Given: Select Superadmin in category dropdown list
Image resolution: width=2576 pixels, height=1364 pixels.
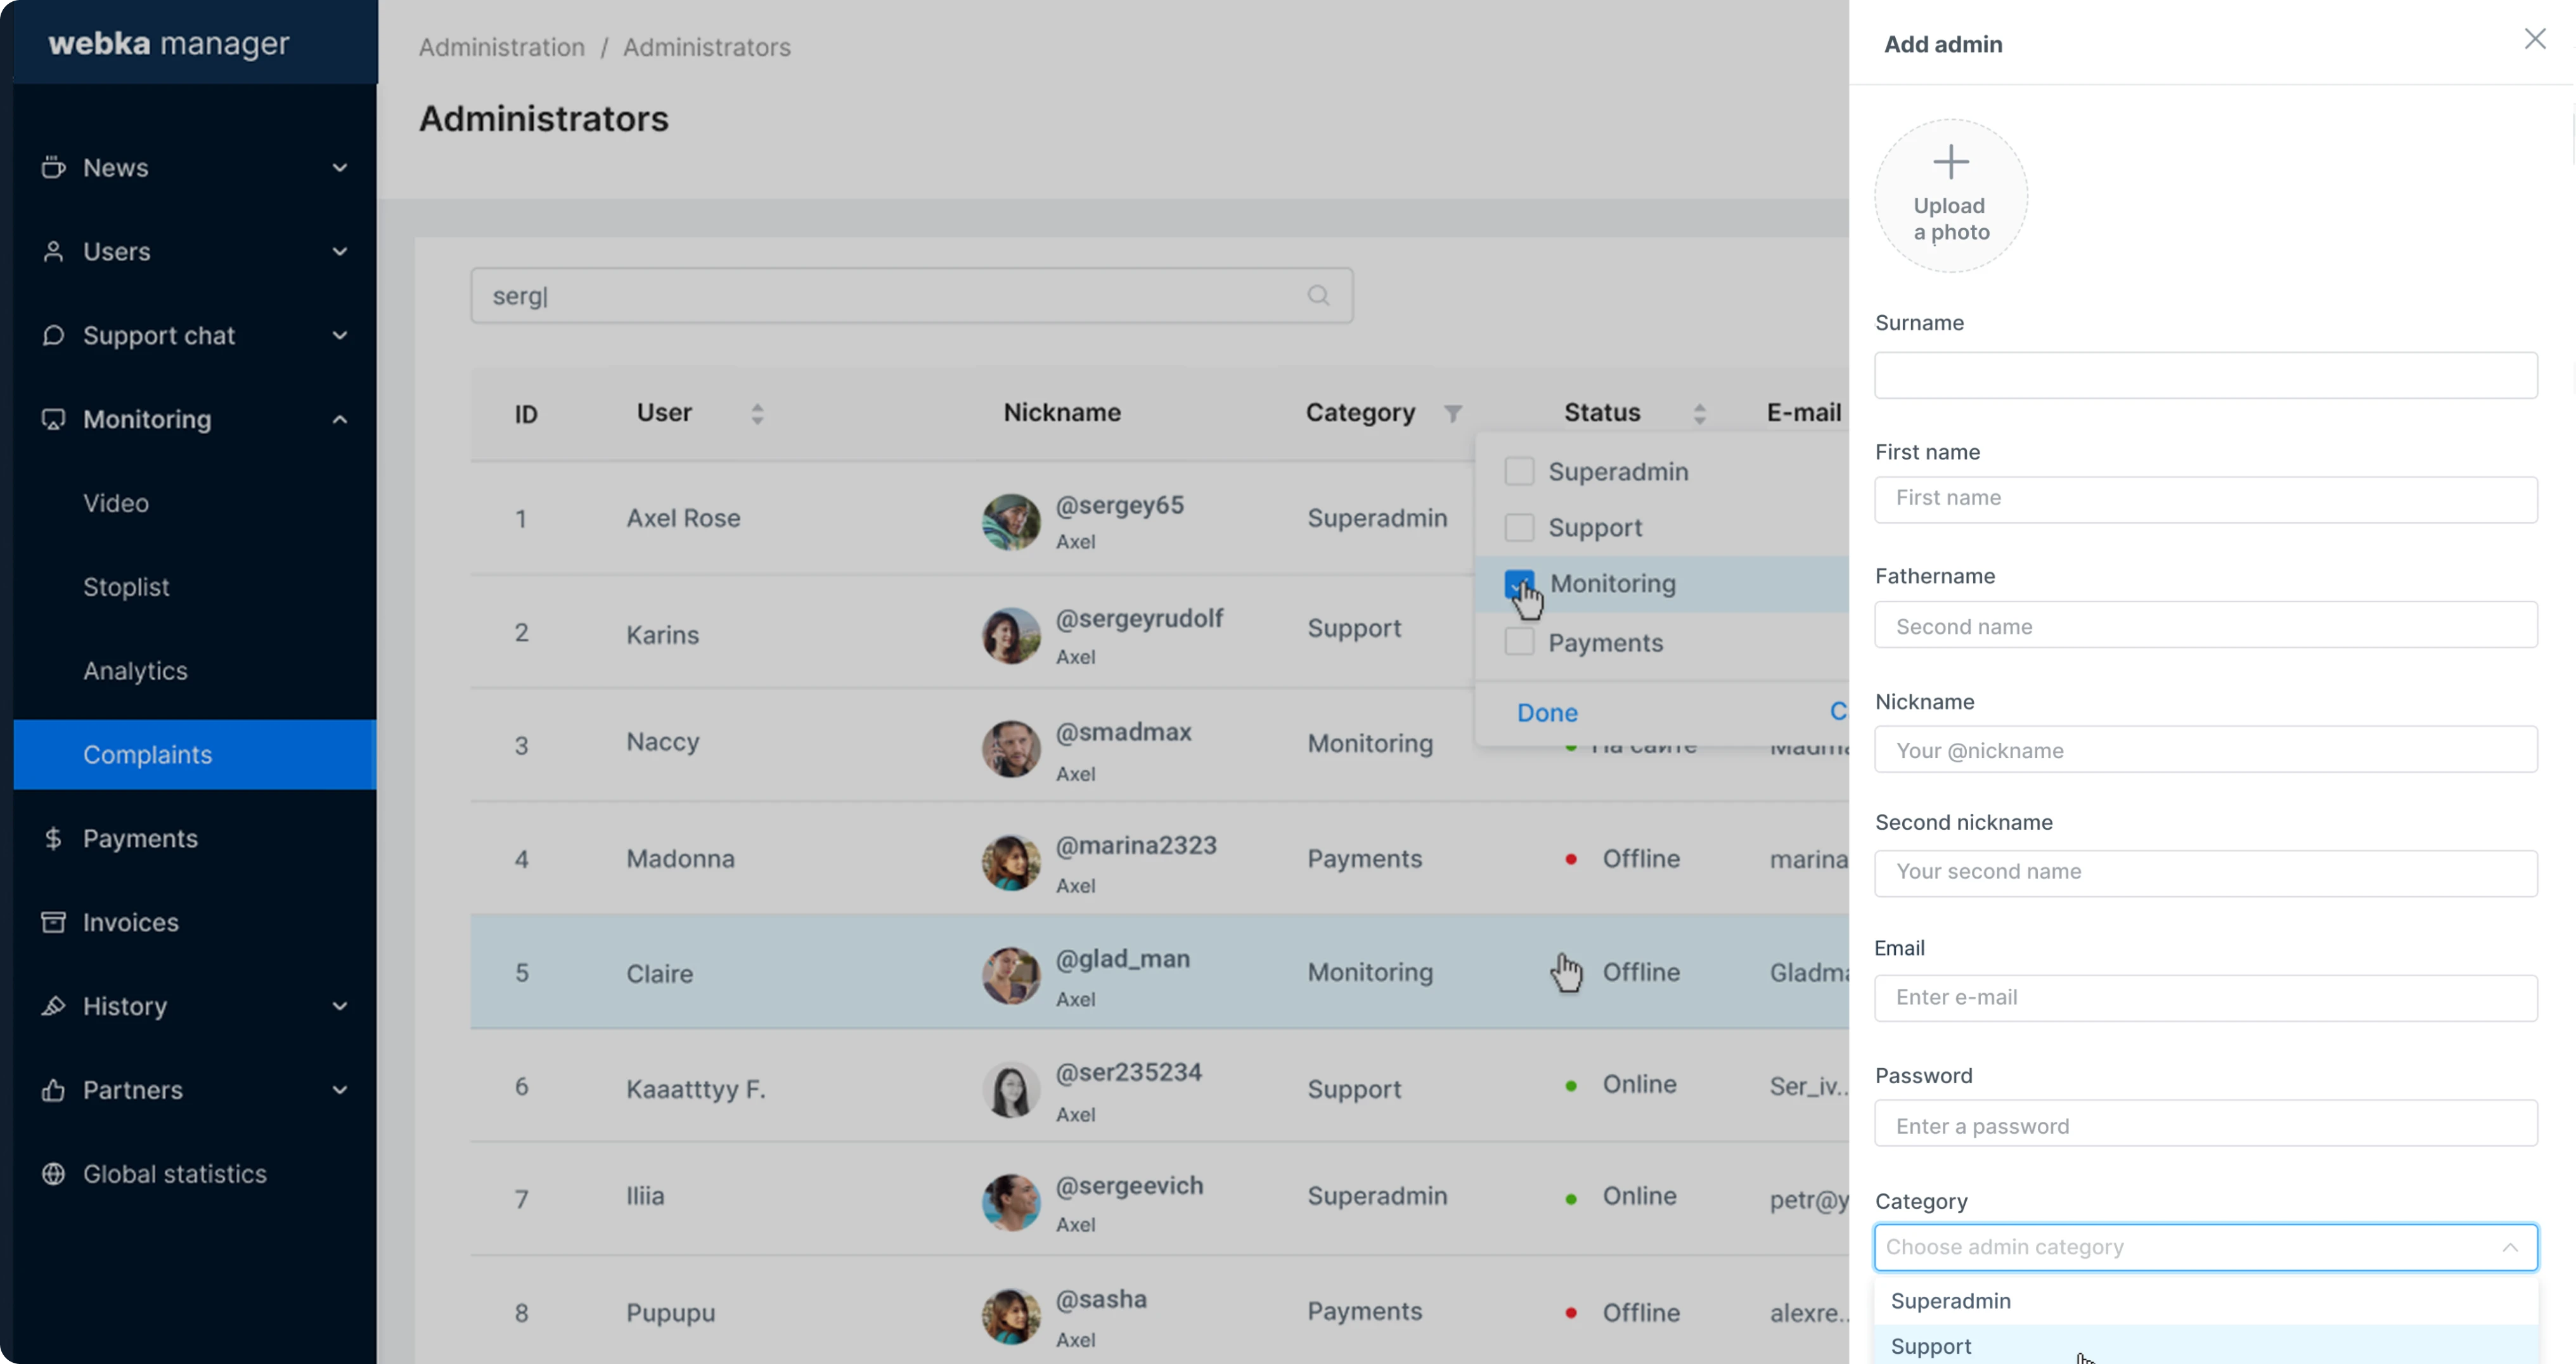Looking at the screenshot, I should (x=2206, y=1300).
